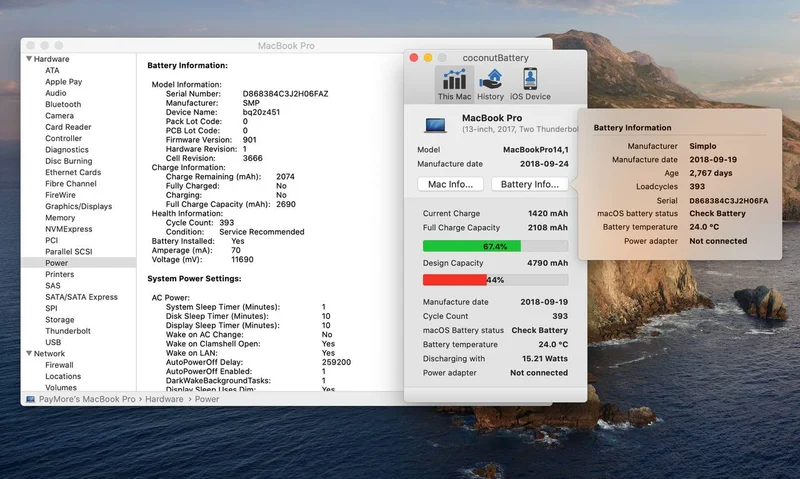Click model value MacBookPro14,1
Viewport: 800px width, 479px height.
536,149
